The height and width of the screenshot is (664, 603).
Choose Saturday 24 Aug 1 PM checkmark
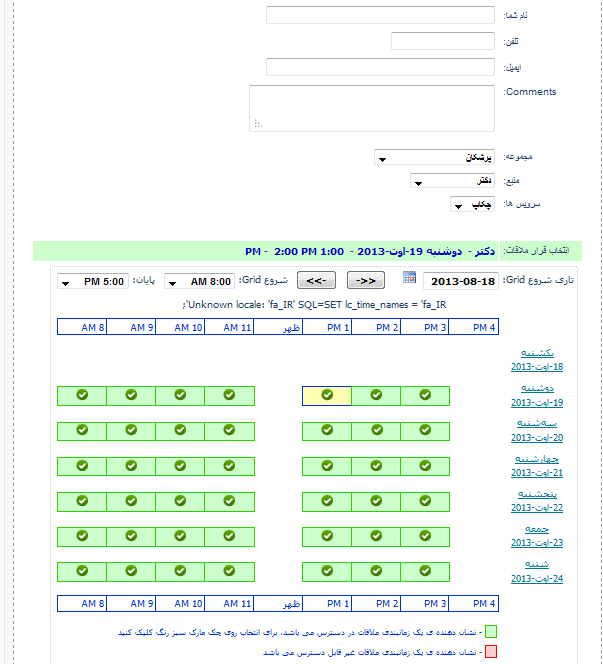[x=326, y=571]
